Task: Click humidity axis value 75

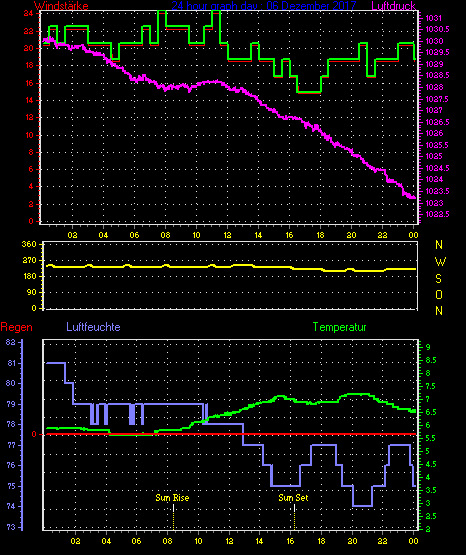Action: click(11, 486)
